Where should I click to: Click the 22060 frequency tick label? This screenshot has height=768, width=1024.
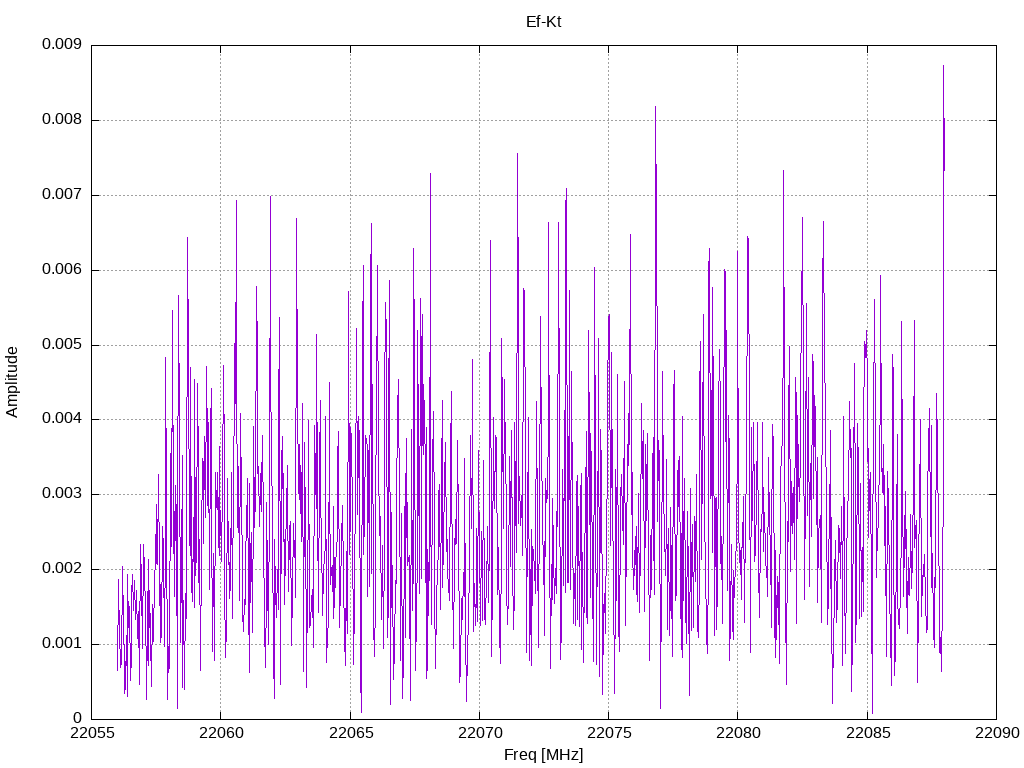coord(221,733)
